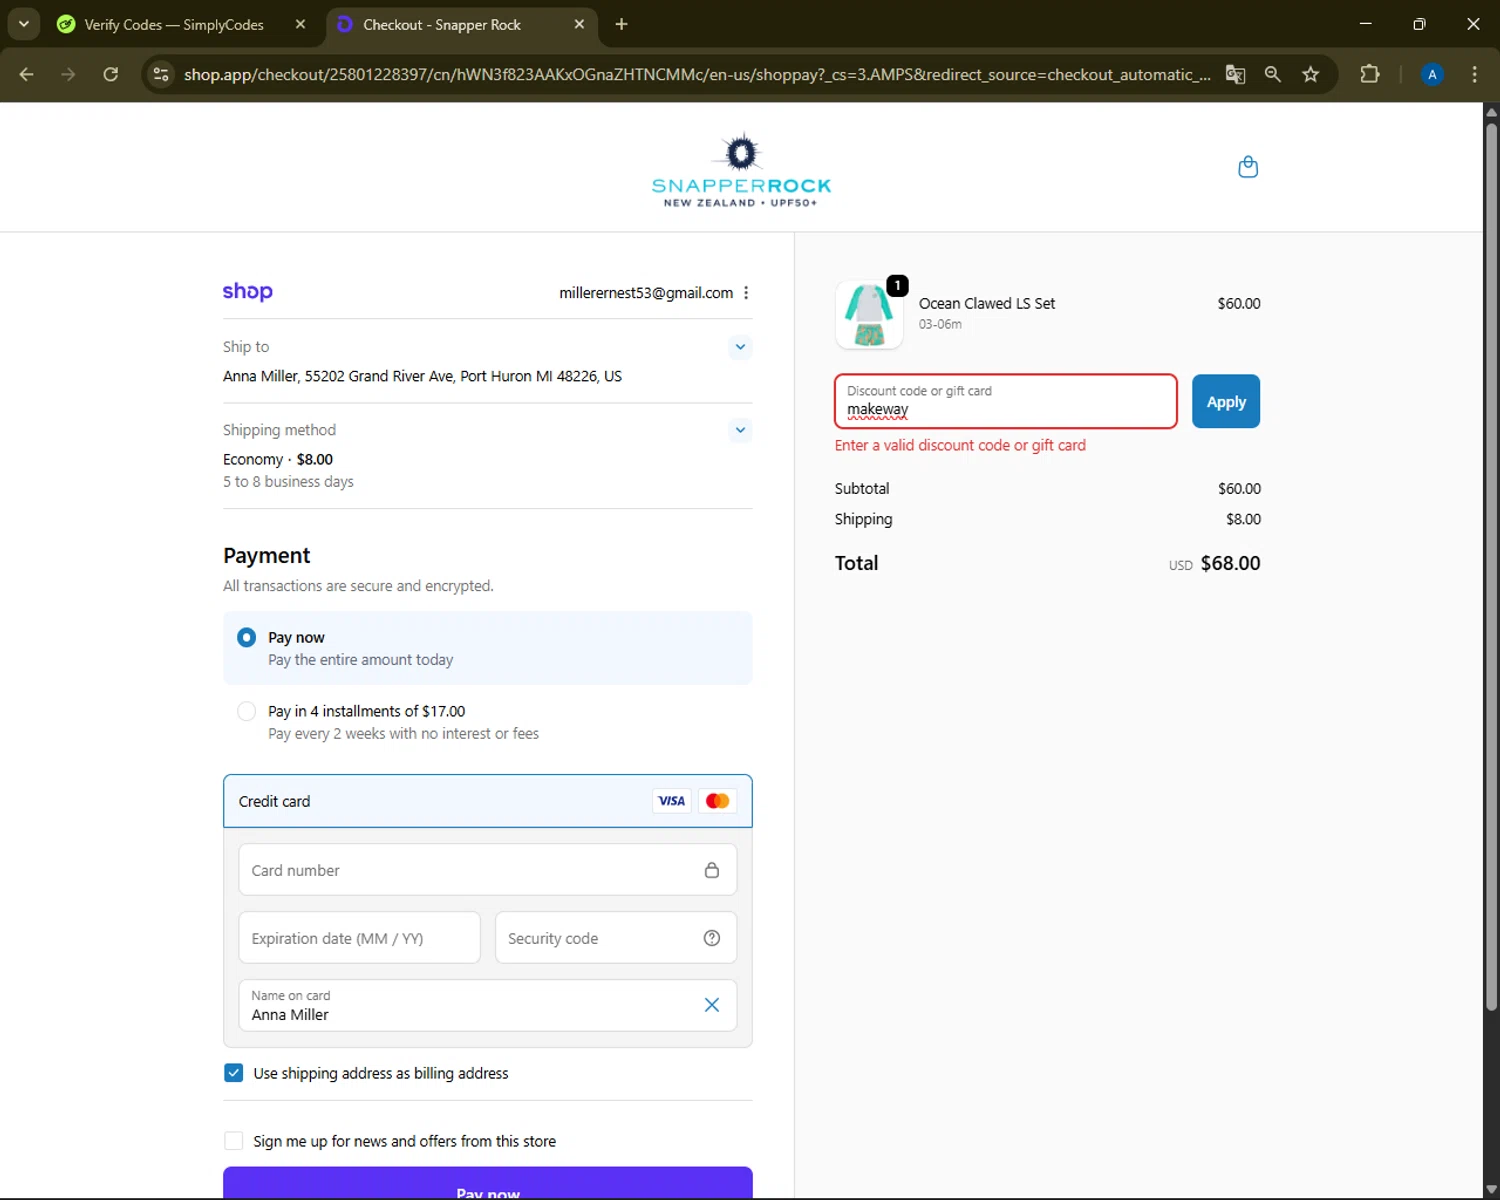Toggle Use shipping address as billing address
The width and height of the screenshot is (1500, 1200).
[233, 1073]
